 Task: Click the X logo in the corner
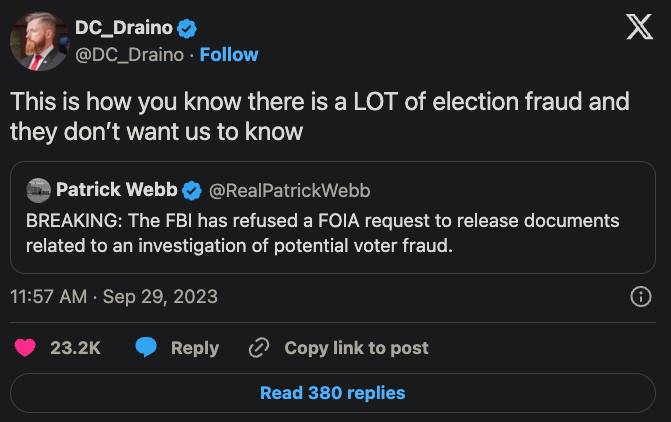point(639,28)
